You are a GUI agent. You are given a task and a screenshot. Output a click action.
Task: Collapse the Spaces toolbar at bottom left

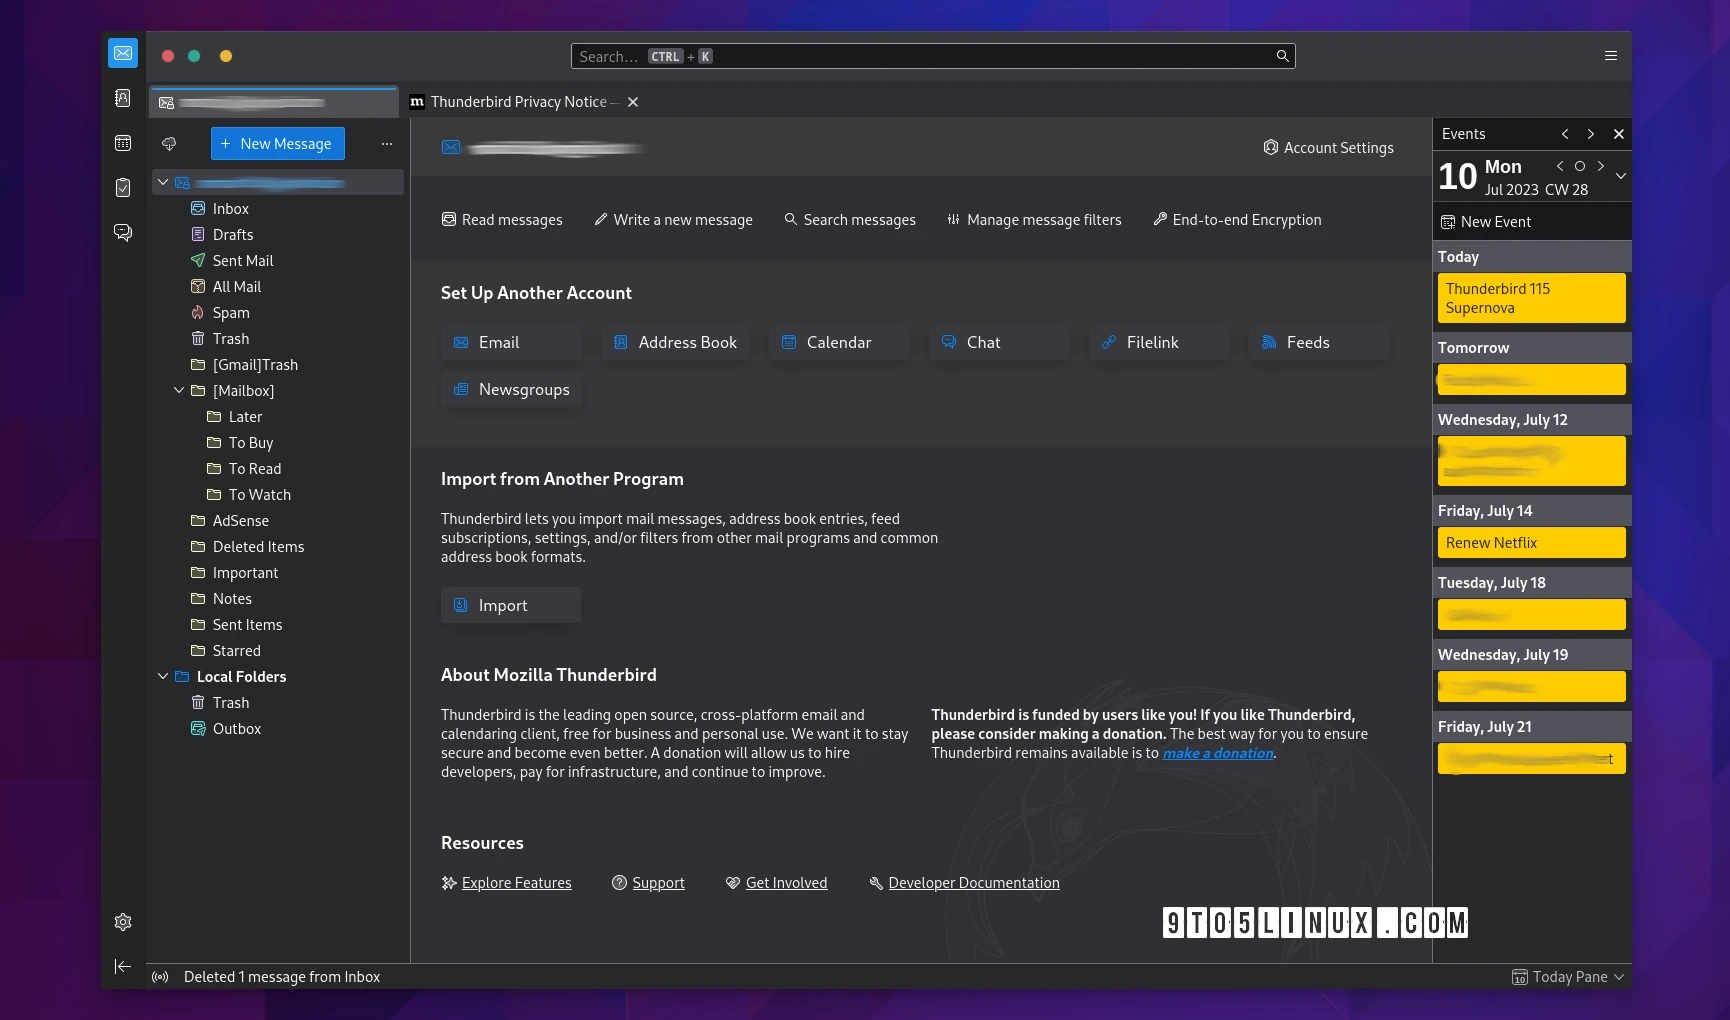(x=122, y=966)
